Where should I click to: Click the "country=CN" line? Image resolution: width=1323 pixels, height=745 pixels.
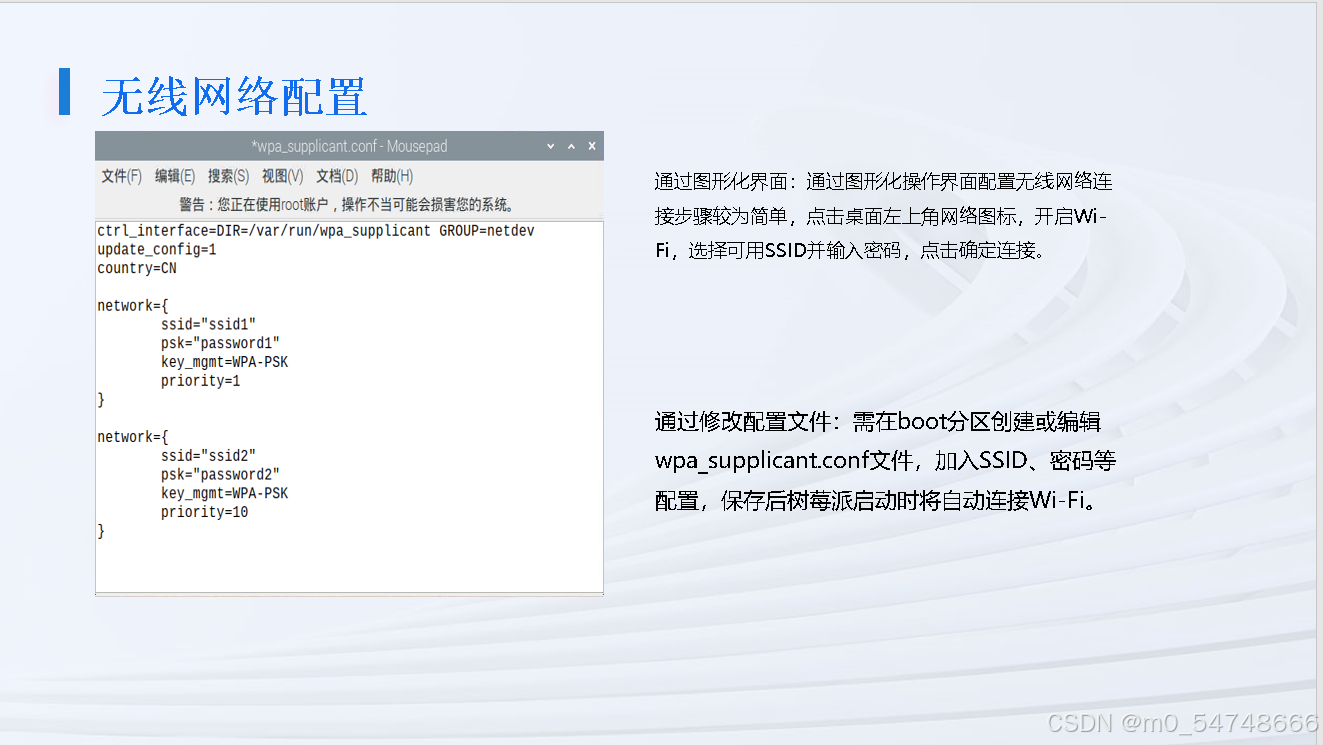(137, 268)
